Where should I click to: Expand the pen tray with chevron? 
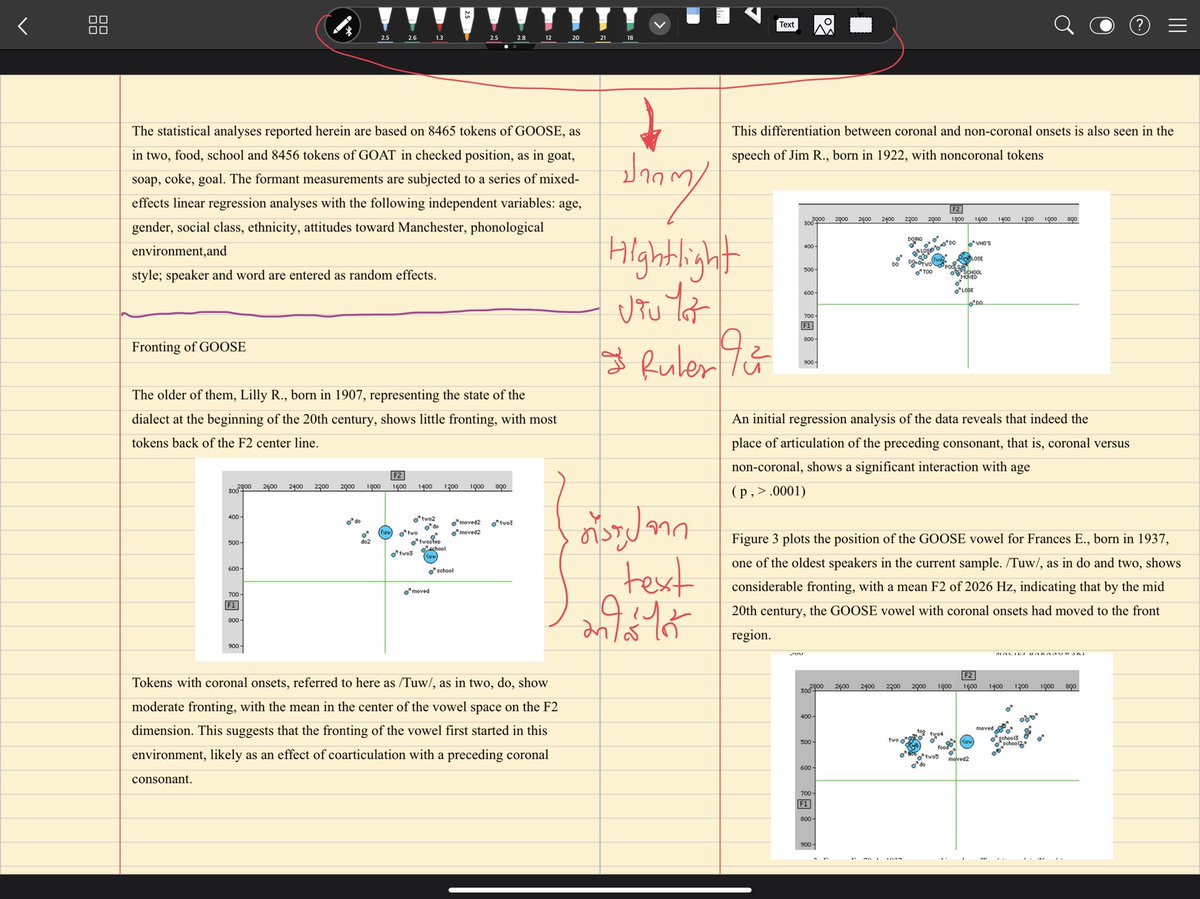(x=659, y=25)
